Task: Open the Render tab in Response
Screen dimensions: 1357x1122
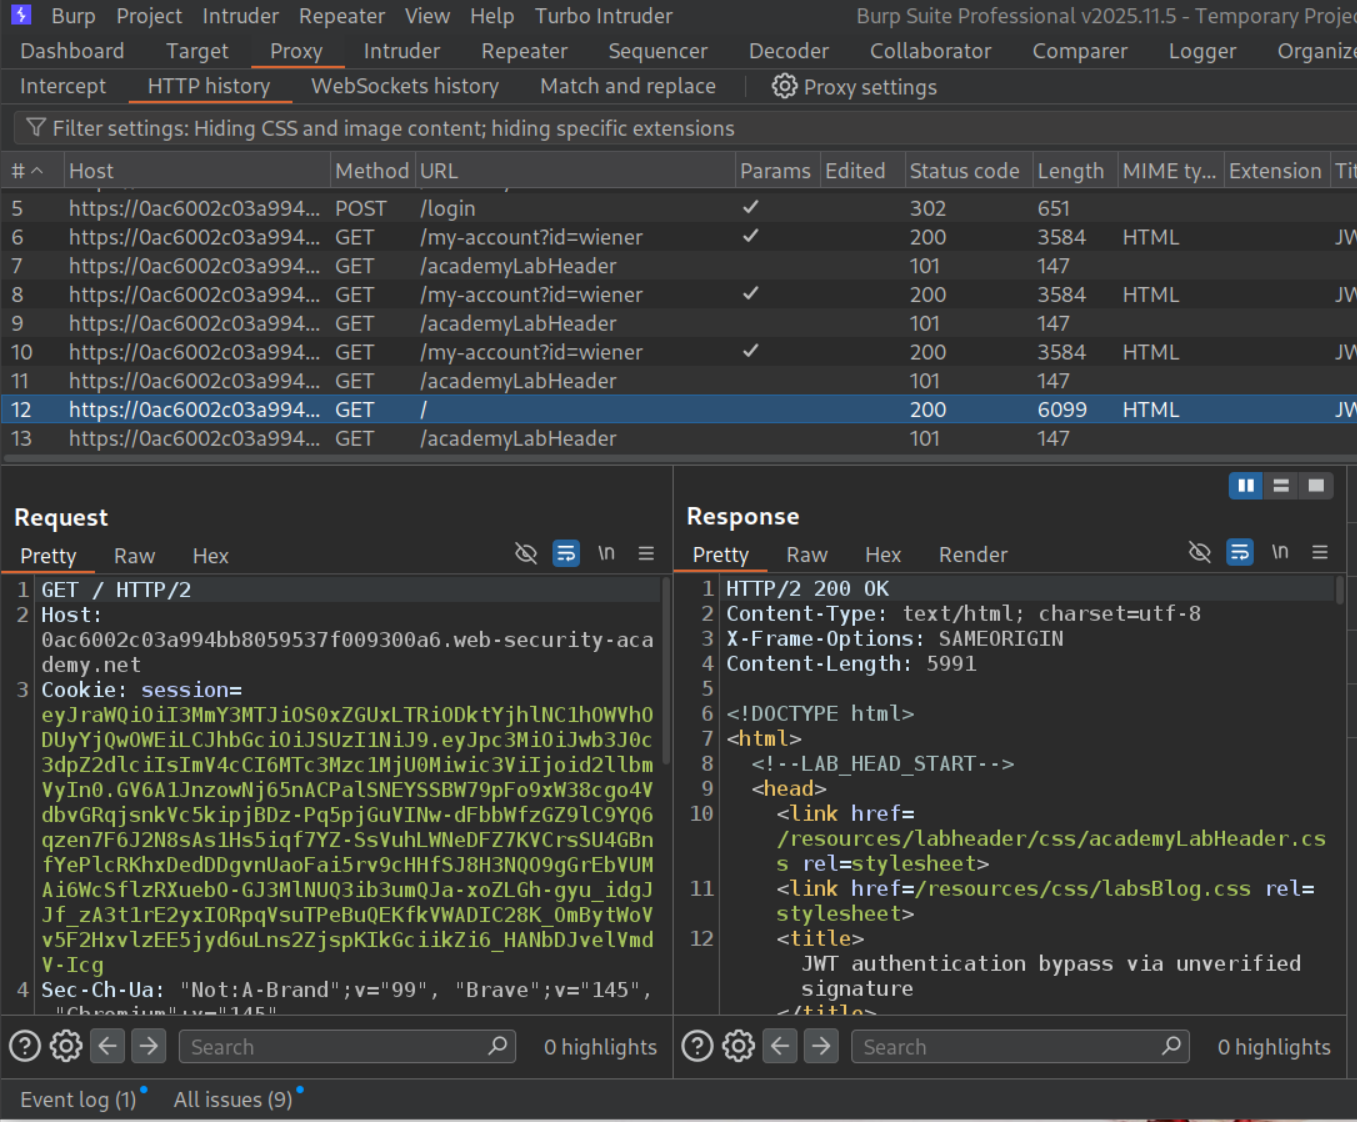Action: click(972, 555)
